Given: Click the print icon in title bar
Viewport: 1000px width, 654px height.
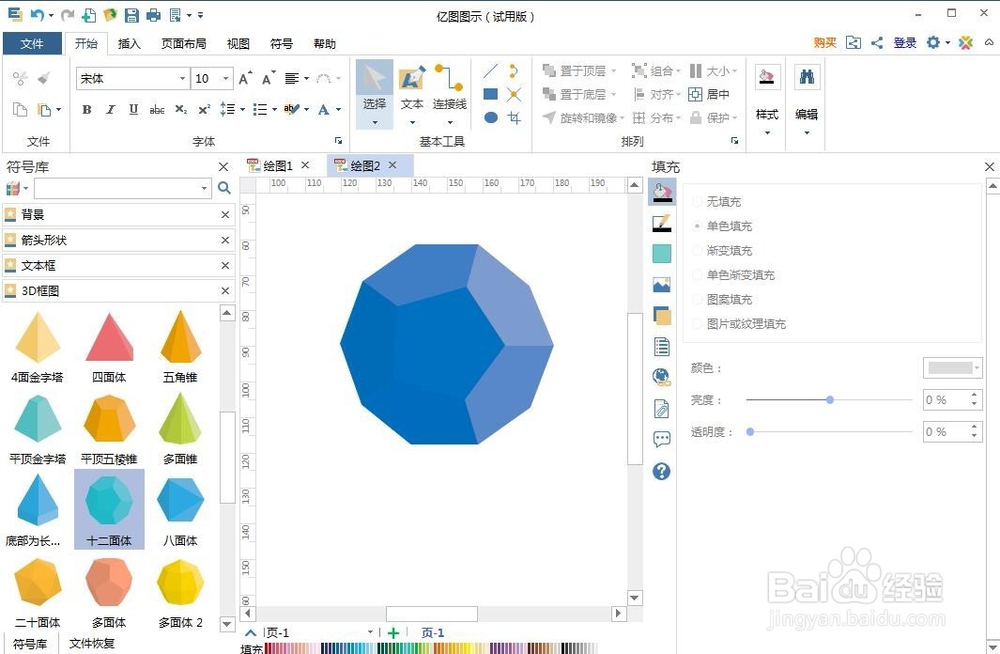Looking at the screenshot, I should (x=153, y=15).
